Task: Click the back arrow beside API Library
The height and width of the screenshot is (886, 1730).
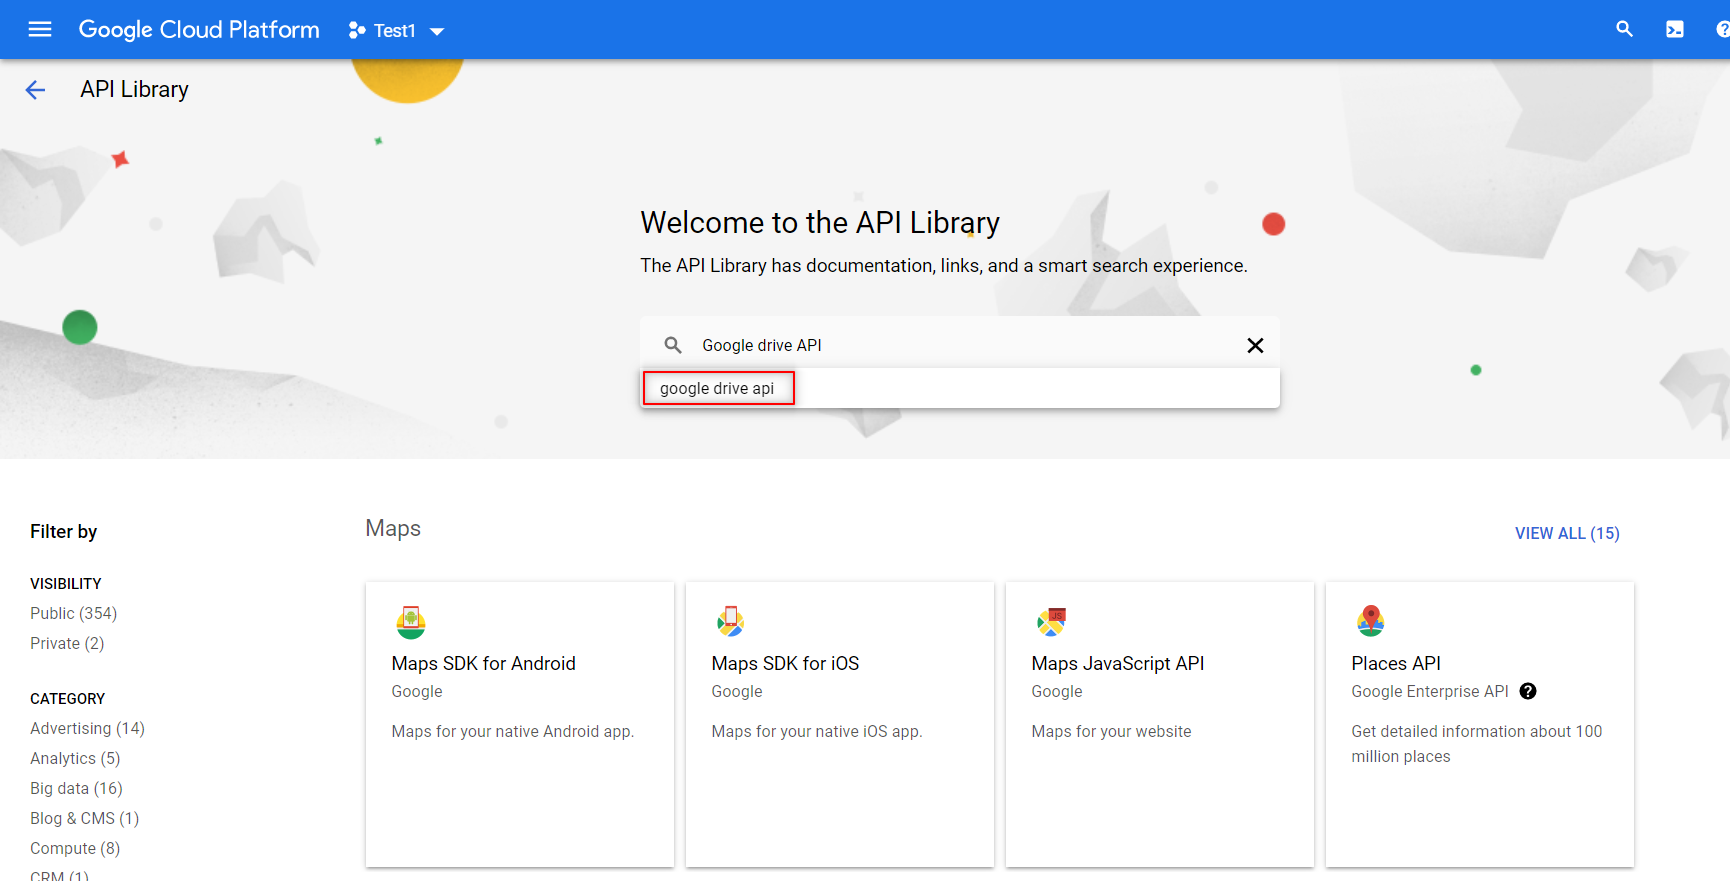Action: click(35, 90)
